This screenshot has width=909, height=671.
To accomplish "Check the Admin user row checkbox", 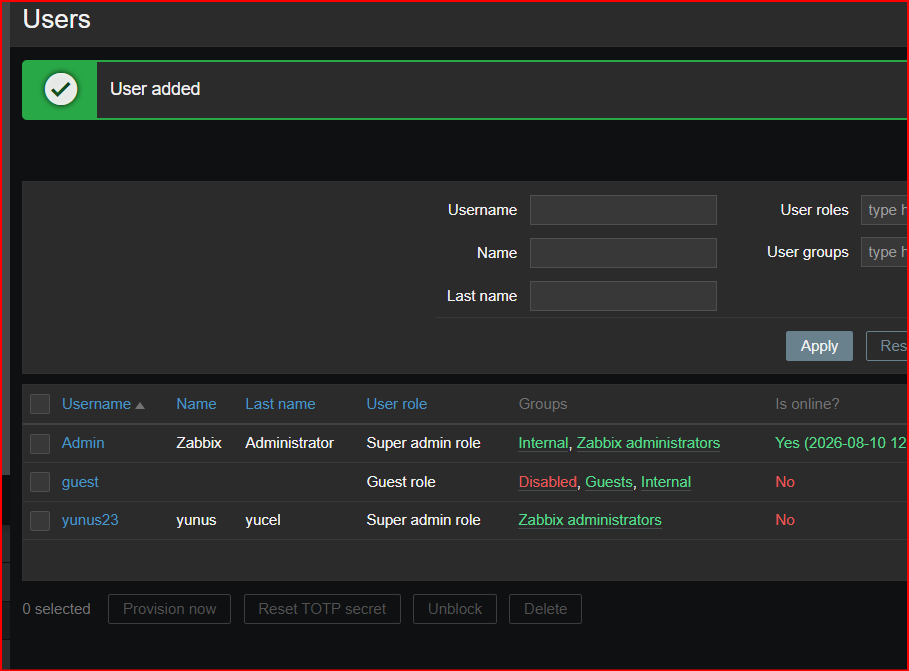I will coord(40,443).
